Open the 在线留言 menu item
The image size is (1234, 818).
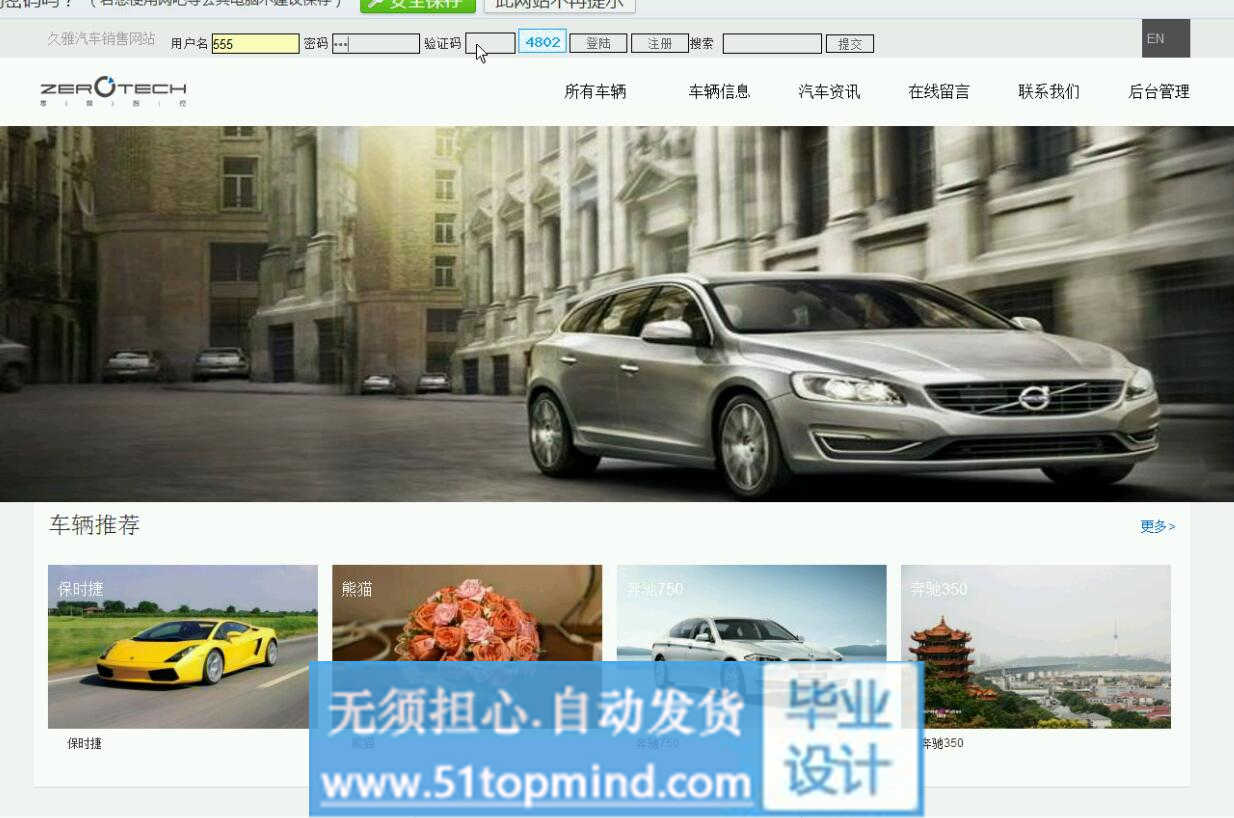tap(939, 92)
